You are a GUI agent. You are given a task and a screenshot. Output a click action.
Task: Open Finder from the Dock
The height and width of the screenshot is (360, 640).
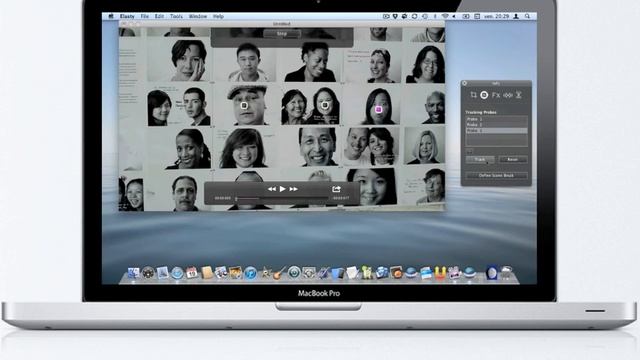pos(133,273)
